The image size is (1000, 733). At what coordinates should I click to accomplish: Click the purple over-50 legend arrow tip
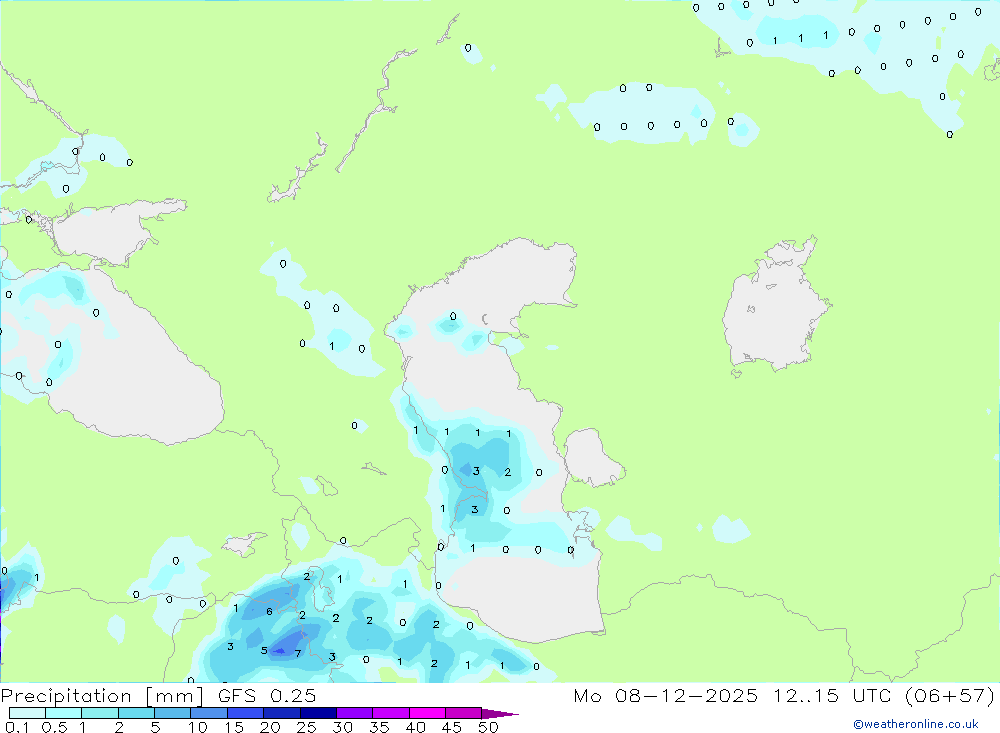[501, 713]
